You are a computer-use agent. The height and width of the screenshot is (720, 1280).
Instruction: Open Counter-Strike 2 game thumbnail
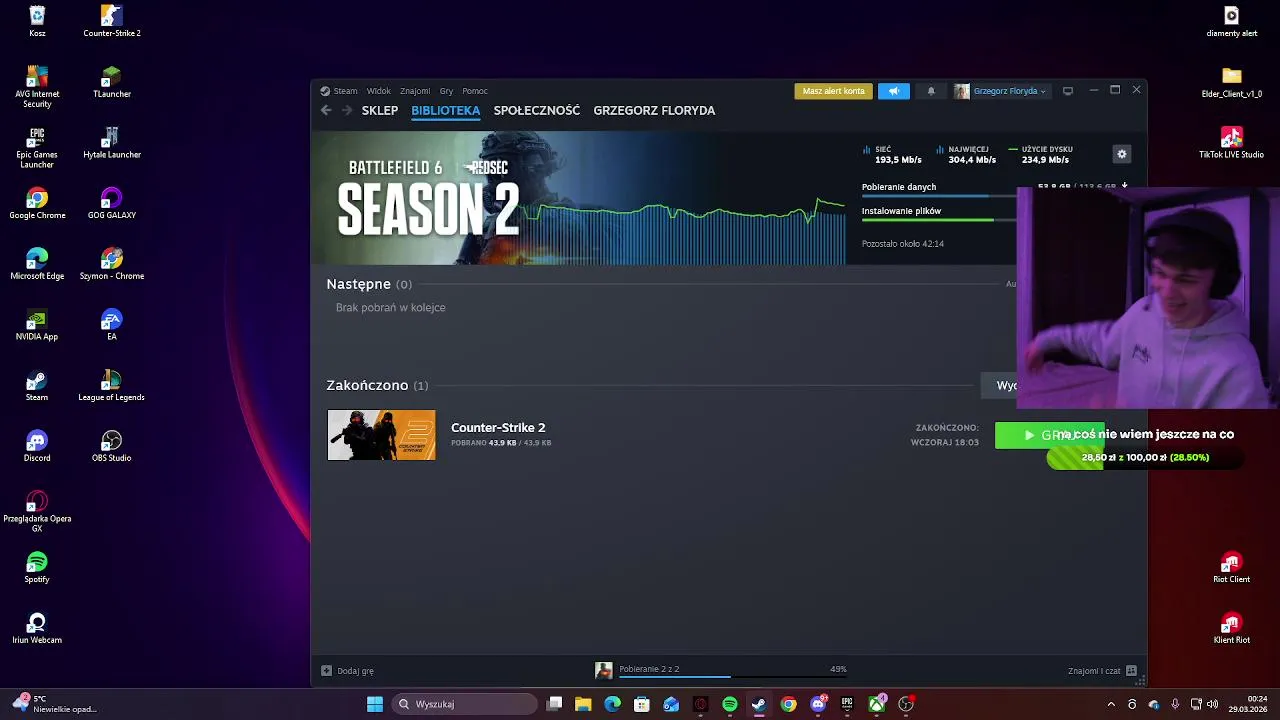click(381, 435)
